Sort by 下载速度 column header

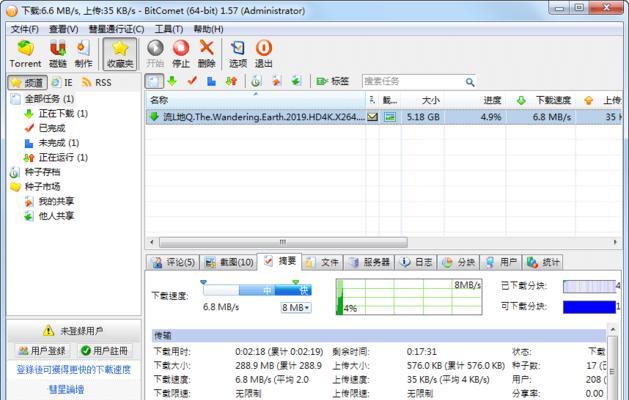coord(541,100)
